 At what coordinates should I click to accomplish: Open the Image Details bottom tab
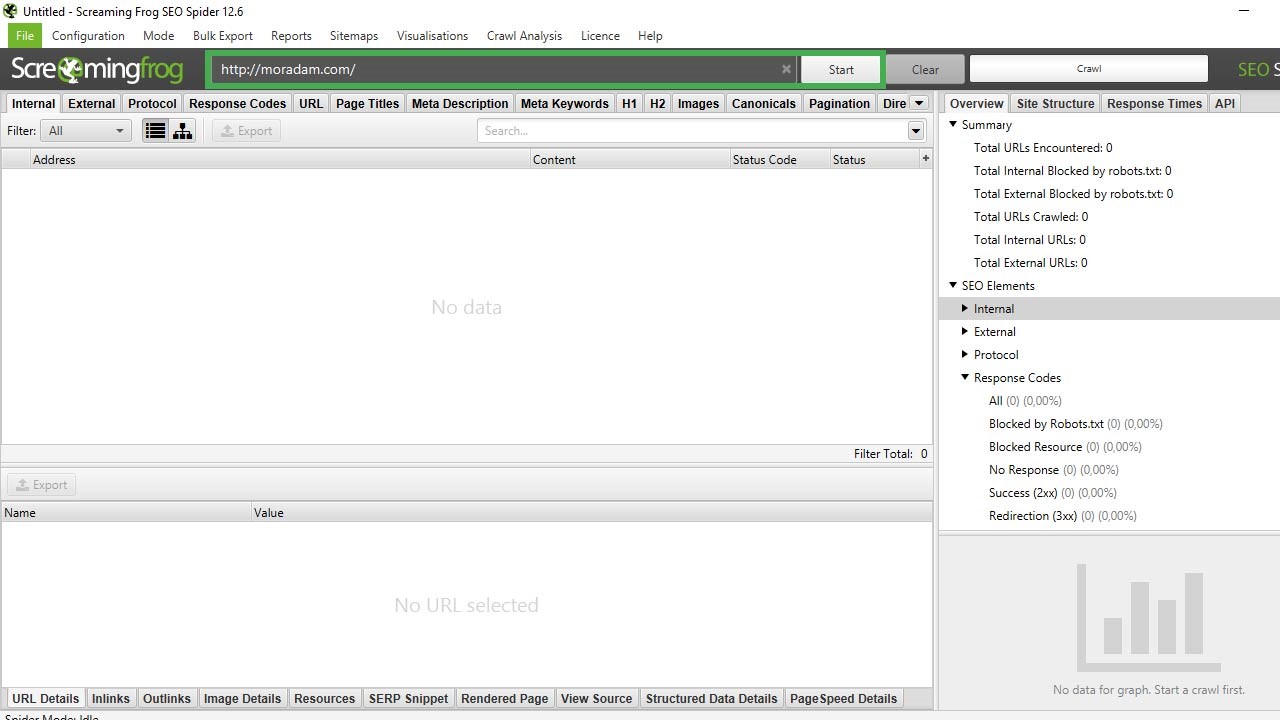tap(242, 698)
